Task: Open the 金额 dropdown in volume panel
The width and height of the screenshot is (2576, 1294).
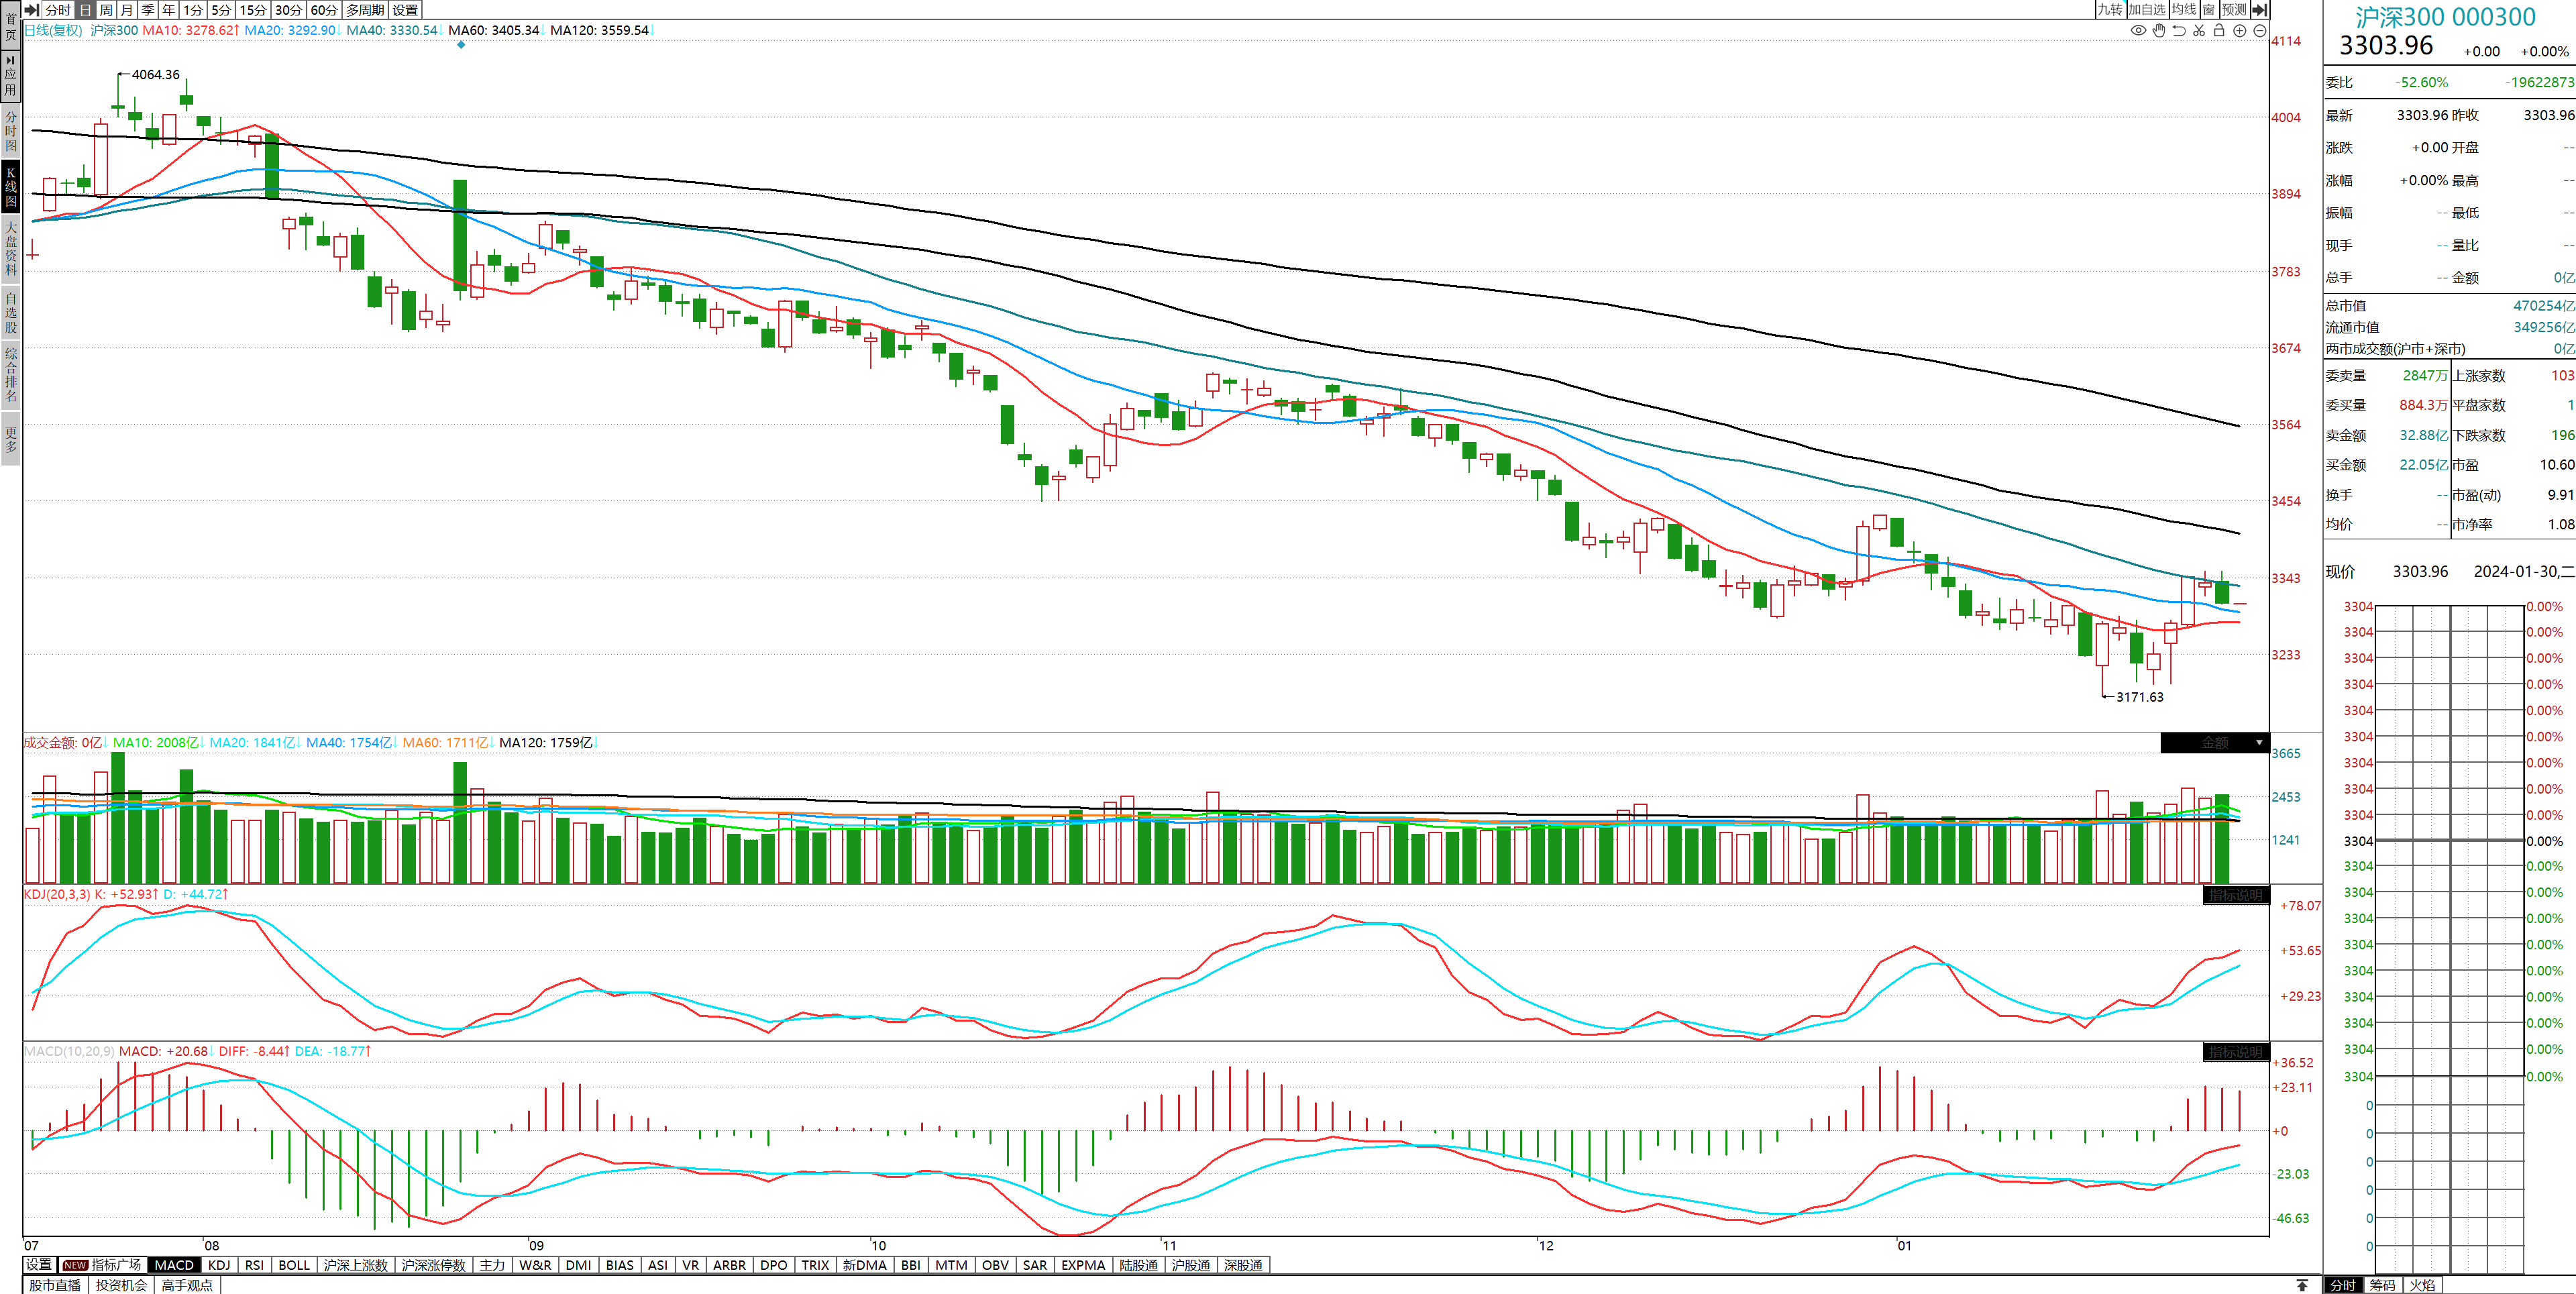Action: coord(2215,743)
